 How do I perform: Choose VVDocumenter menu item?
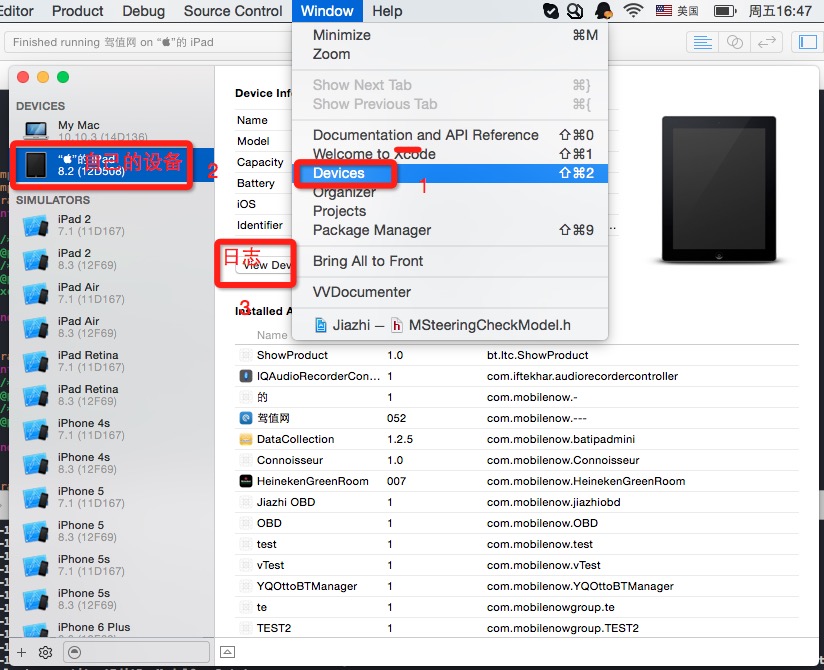point(450,292)
